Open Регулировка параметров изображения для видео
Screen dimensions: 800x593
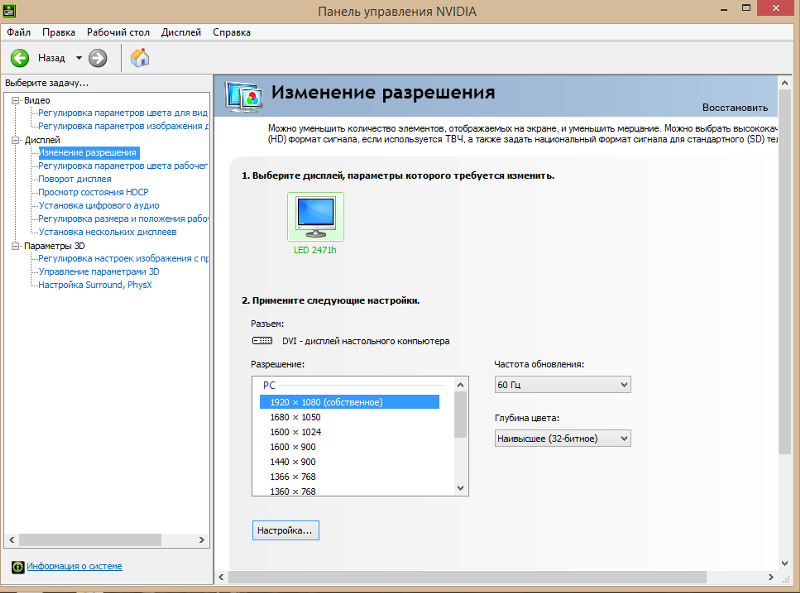[123, 126]
